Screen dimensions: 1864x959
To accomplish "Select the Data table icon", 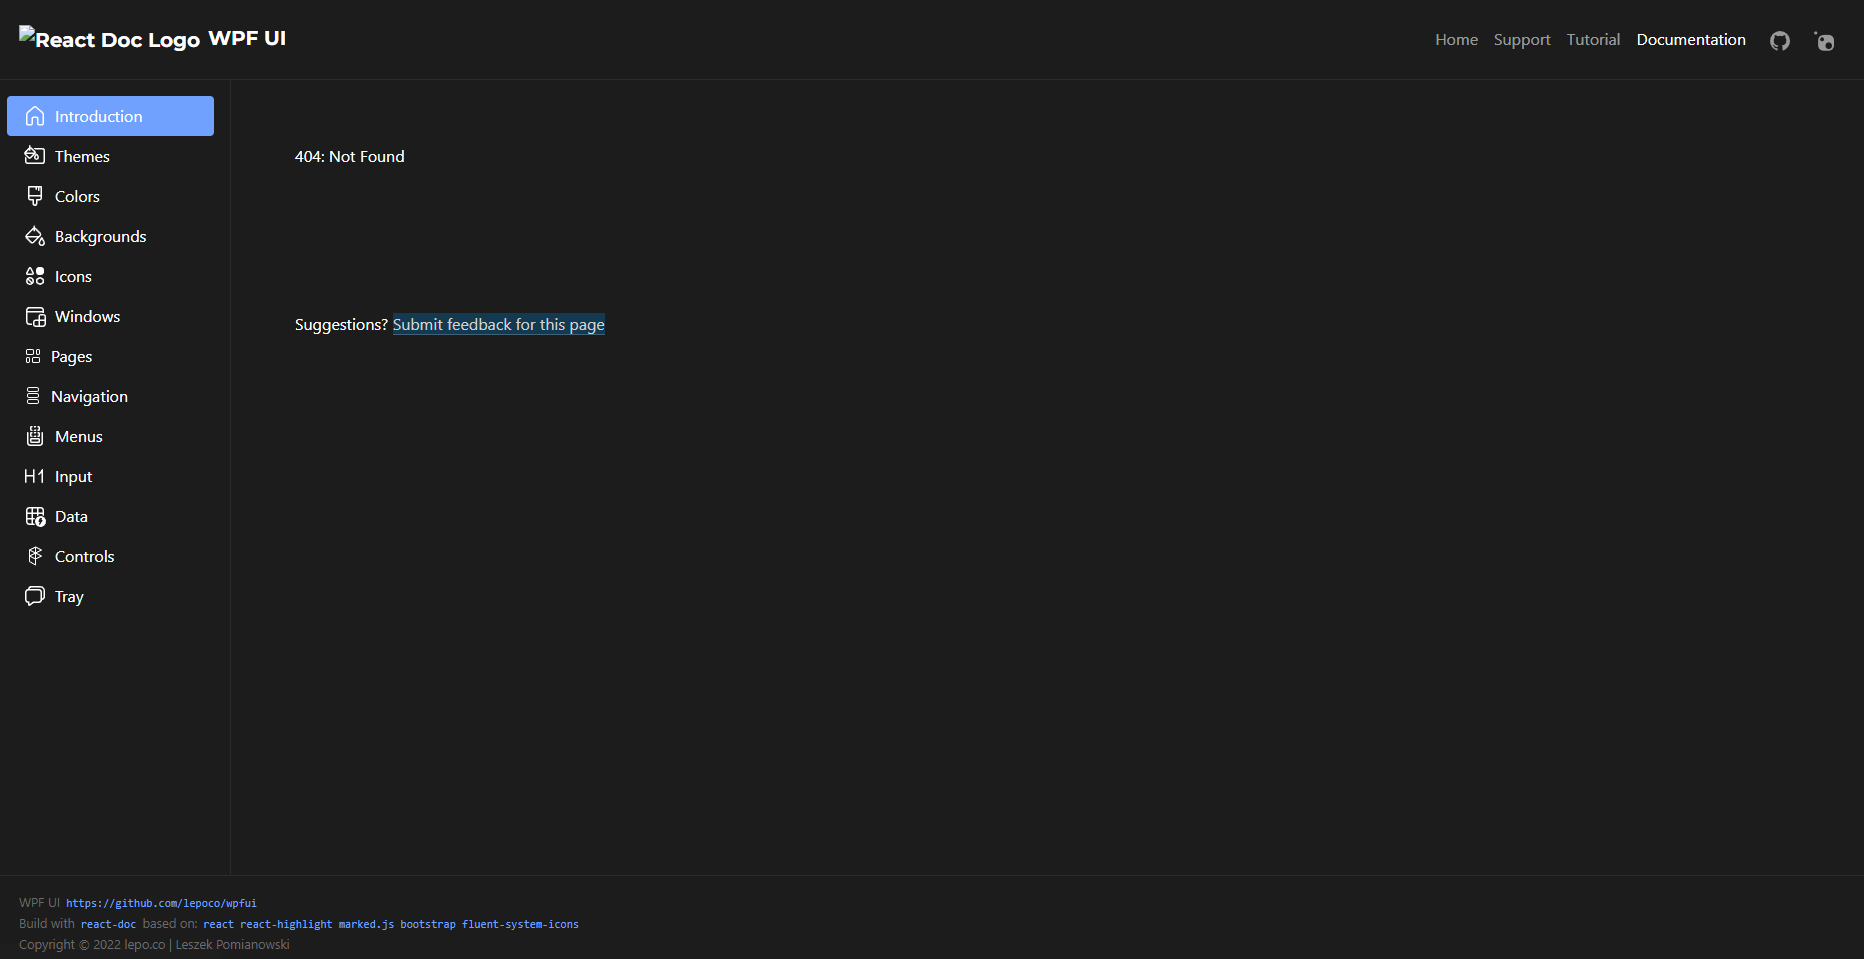I will tap(35, 516).
